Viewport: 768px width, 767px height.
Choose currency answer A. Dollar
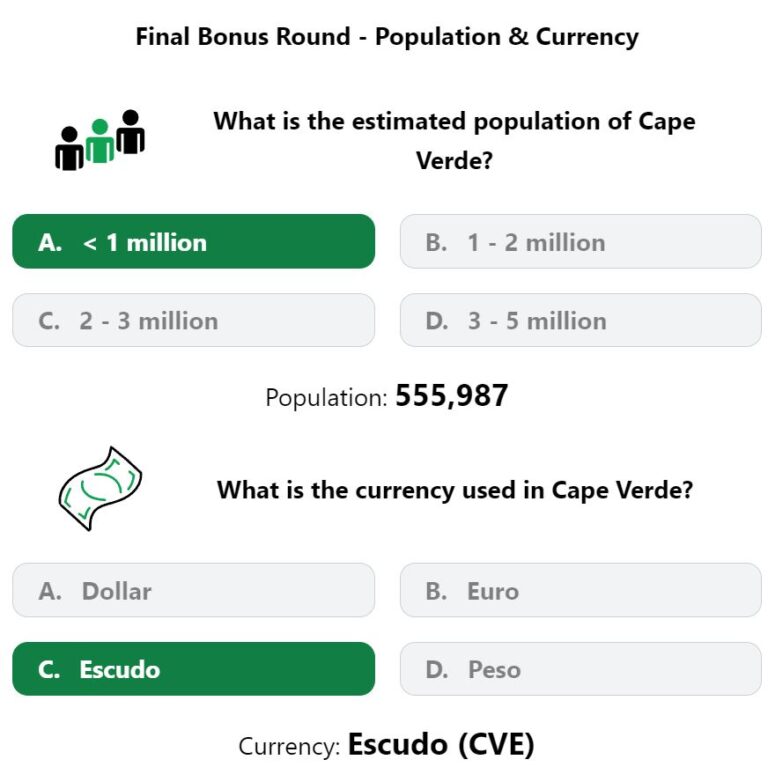(193, 590)
